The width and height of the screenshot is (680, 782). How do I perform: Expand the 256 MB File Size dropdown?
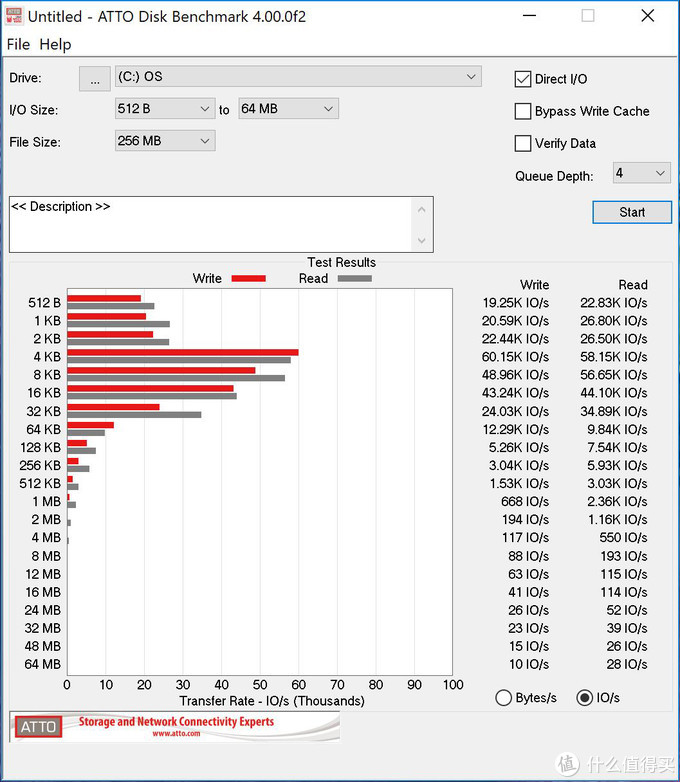coord(165,141)
